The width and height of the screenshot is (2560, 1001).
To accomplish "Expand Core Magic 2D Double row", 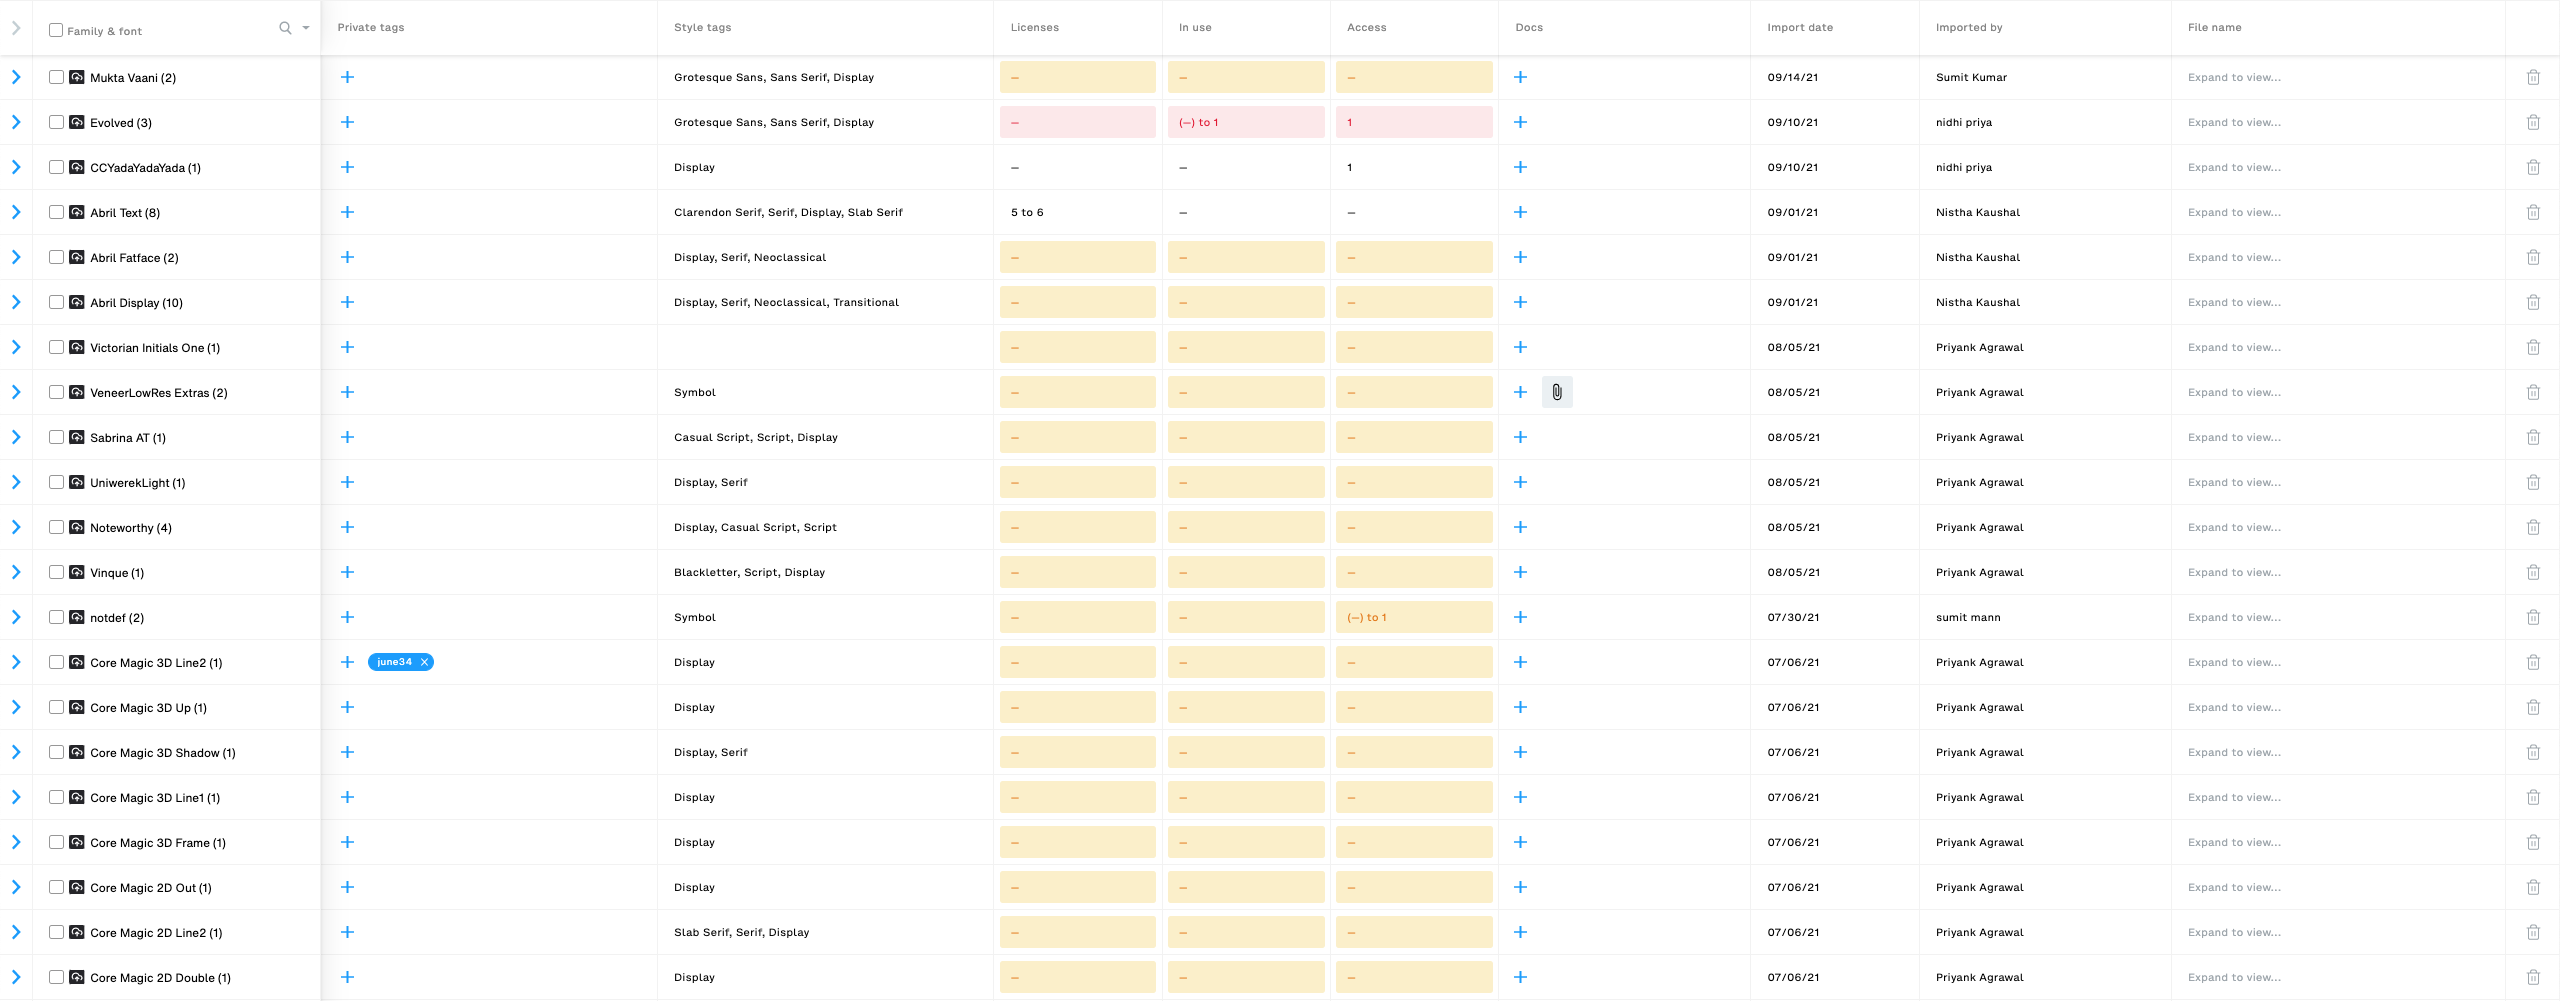I will click(x=16, y=977).
